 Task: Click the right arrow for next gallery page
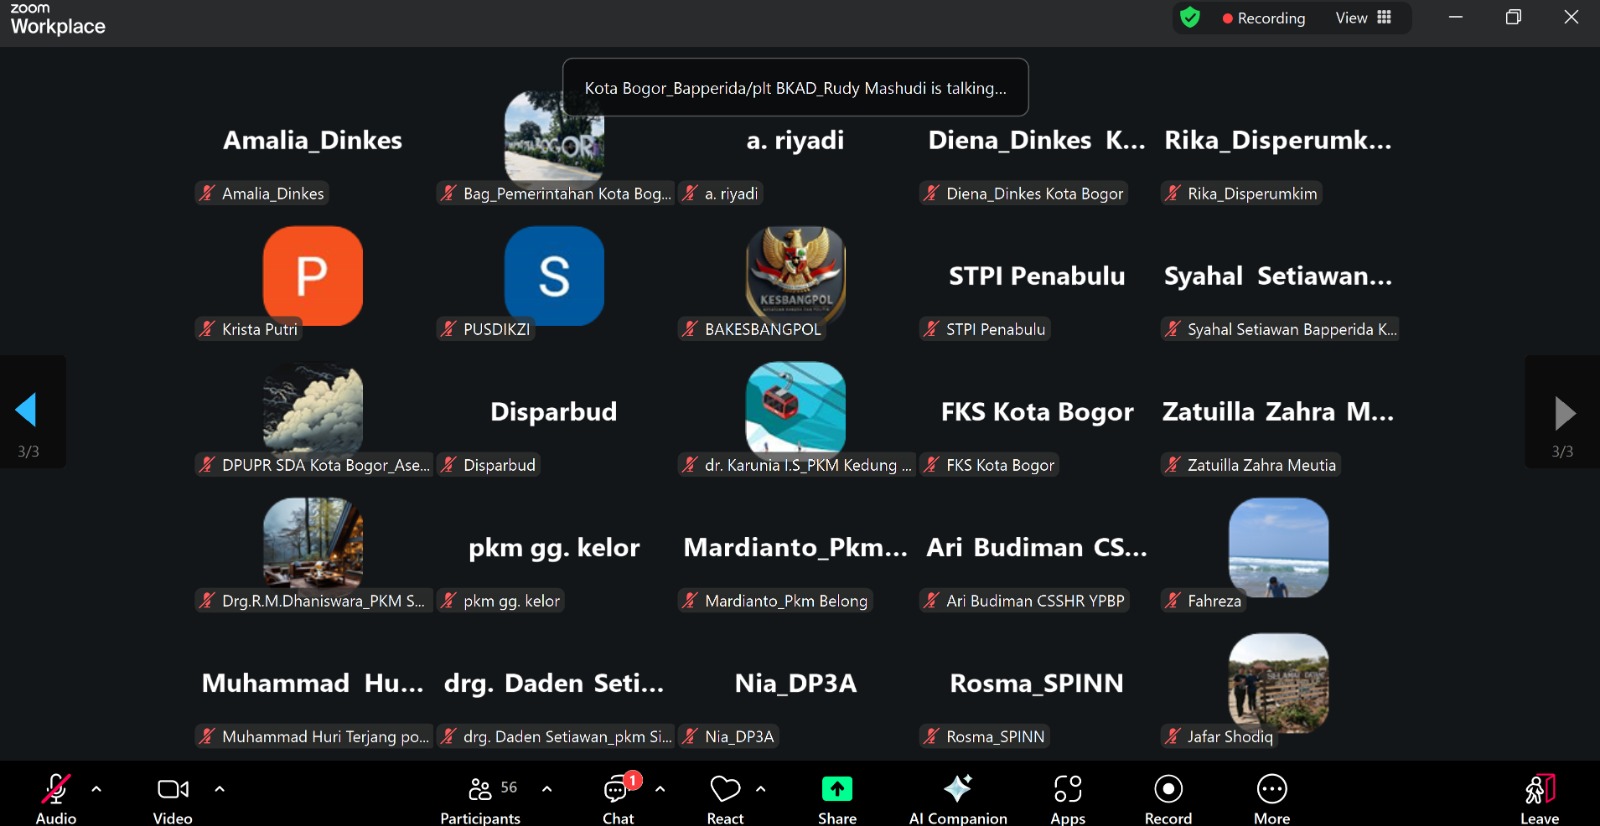click(1564, 412)
